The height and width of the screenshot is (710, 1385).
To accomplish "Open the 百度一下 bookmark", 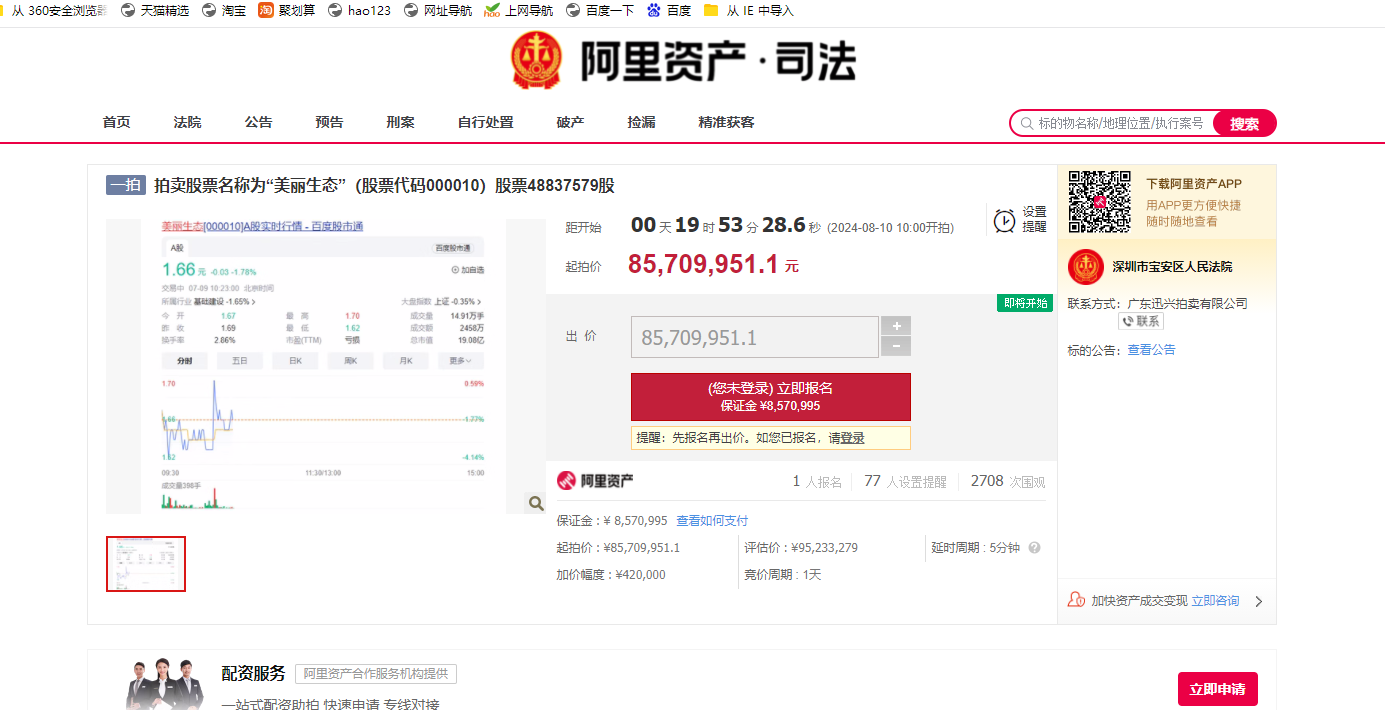I will coord(599,10).
